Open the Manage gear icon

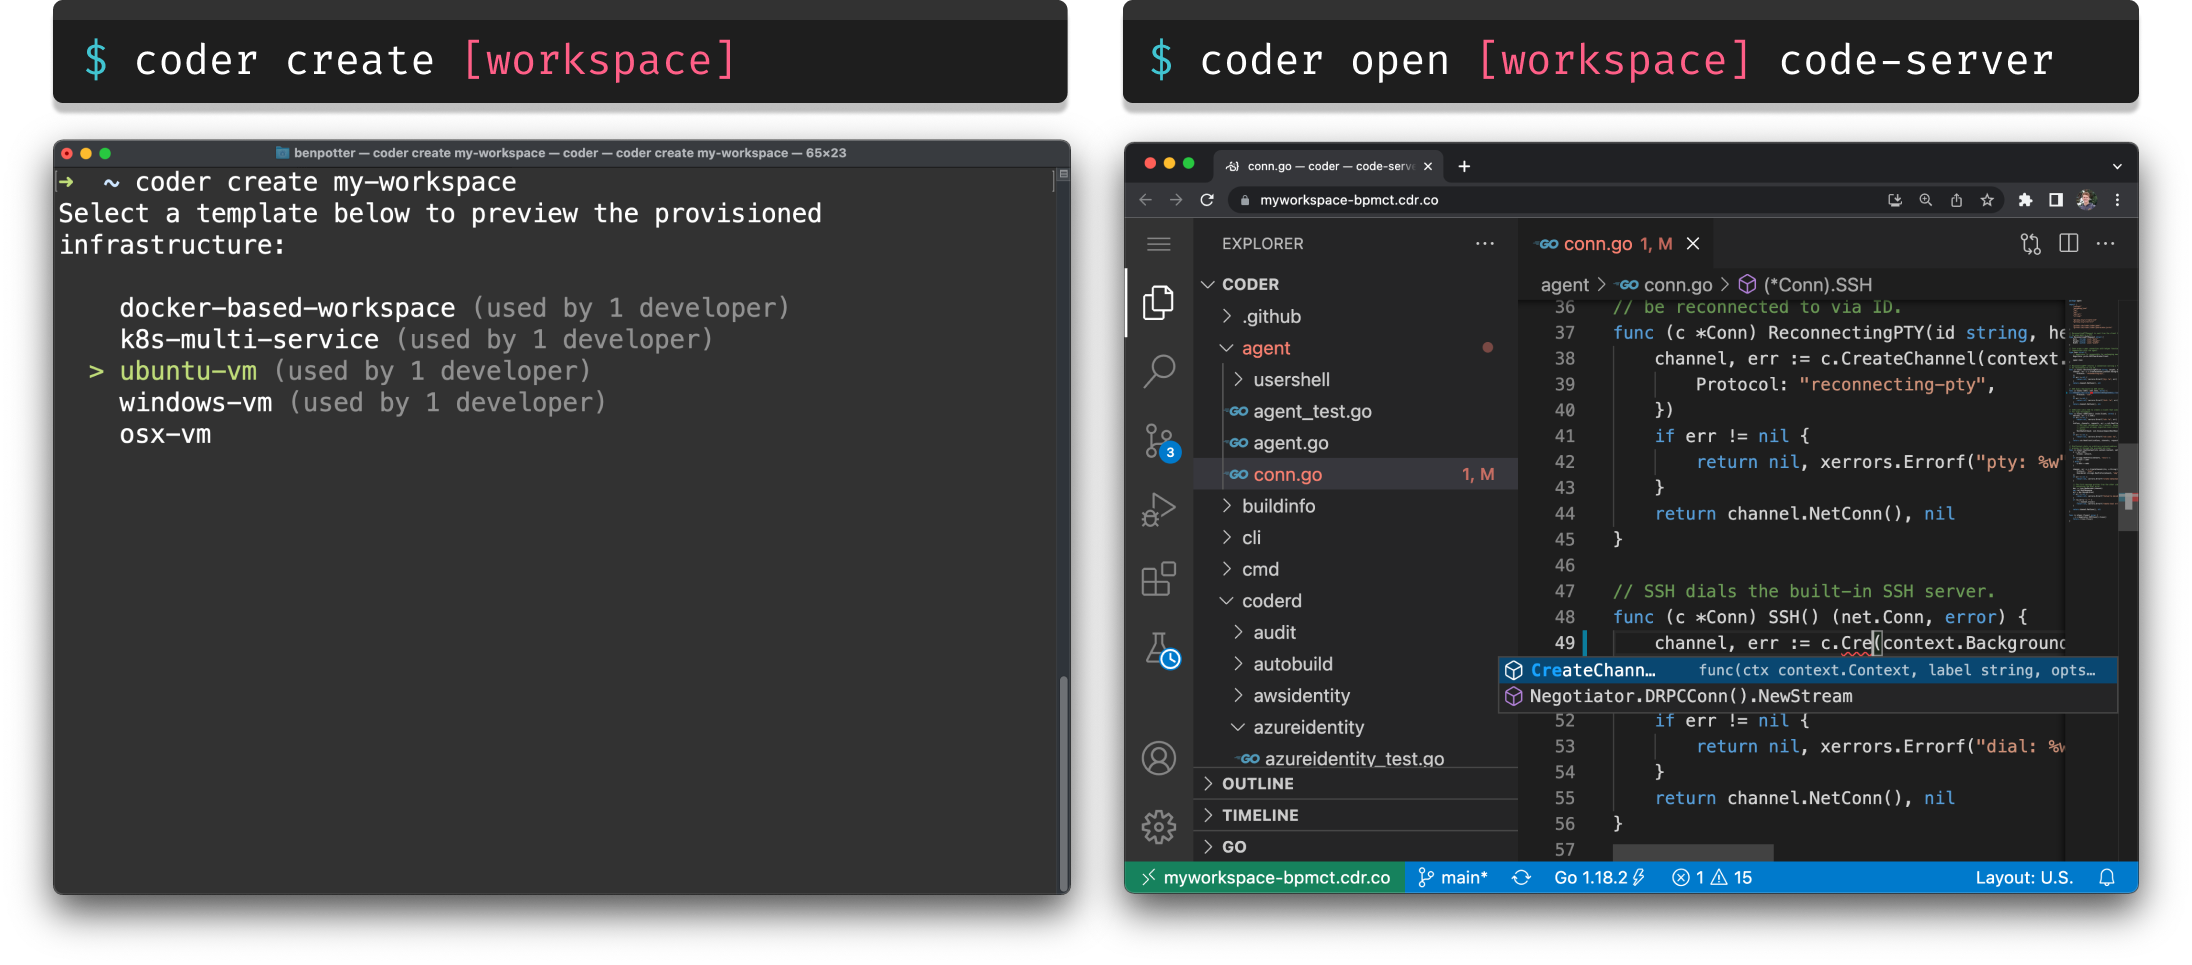[1159, 827]
